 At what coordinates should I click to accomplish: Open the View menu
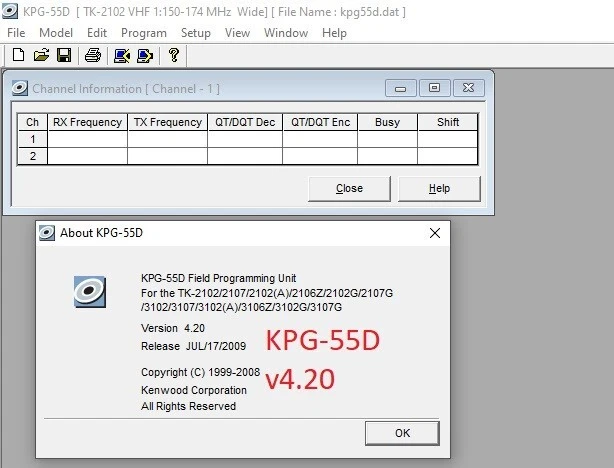click(x=237, y=33)
